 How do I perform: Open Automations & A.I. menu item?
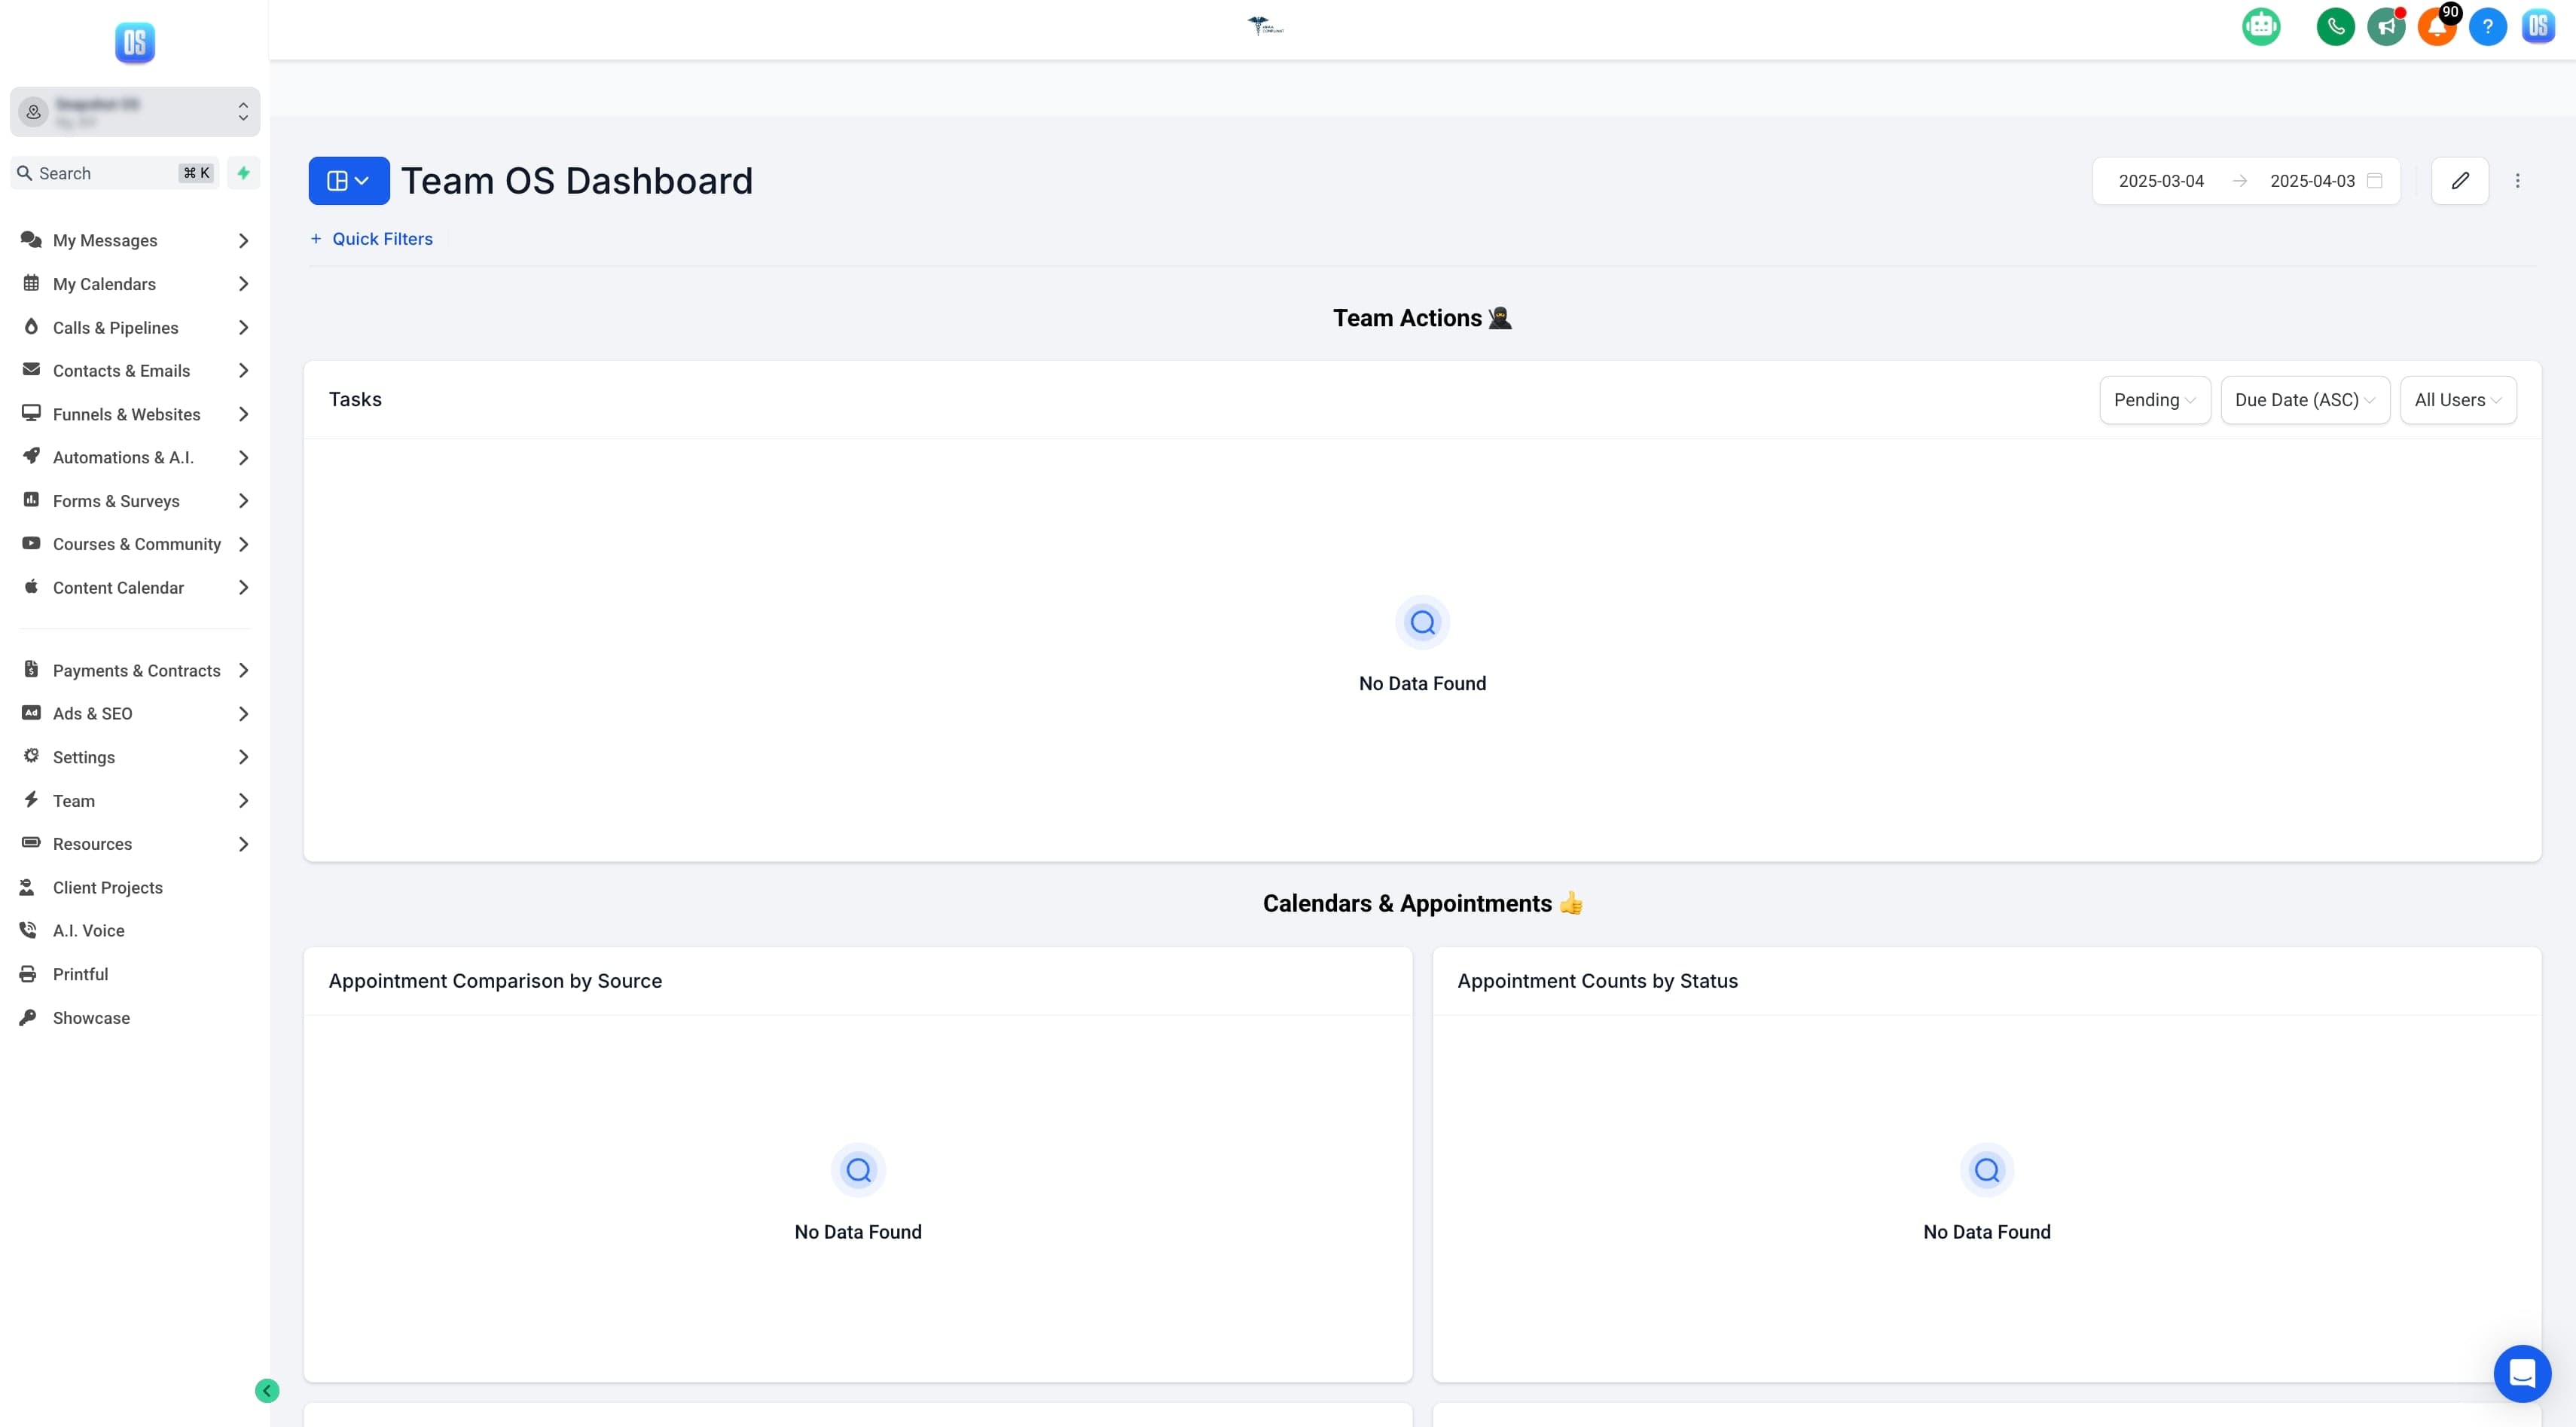pos(135,458)
